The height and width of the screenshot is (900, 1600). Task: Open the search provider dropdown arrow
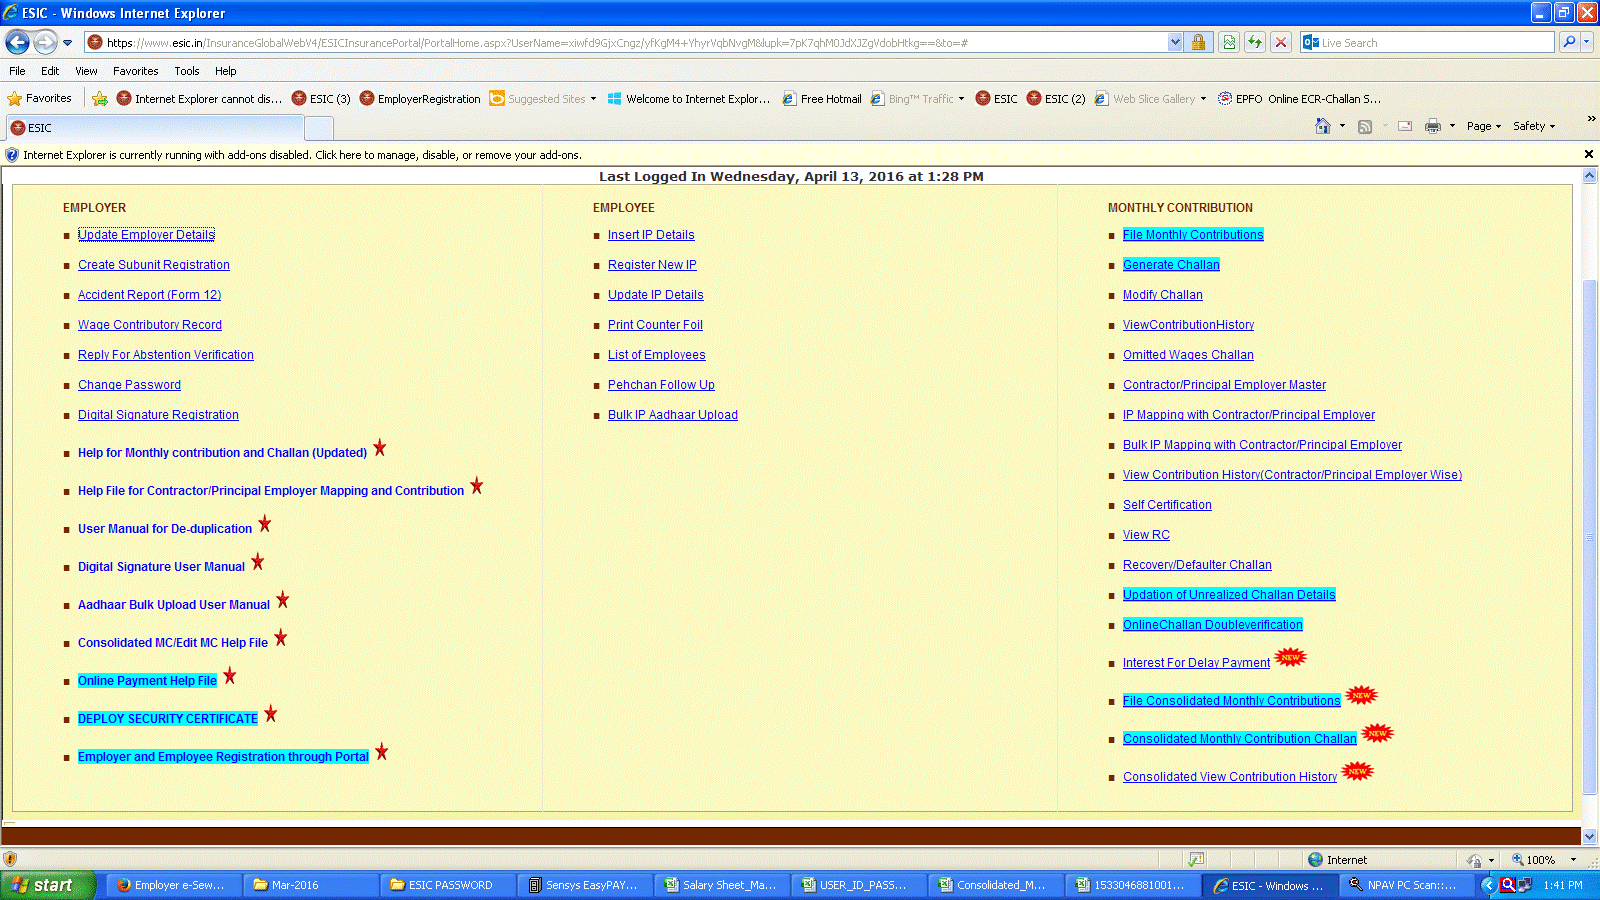(x=1587, y=42)
